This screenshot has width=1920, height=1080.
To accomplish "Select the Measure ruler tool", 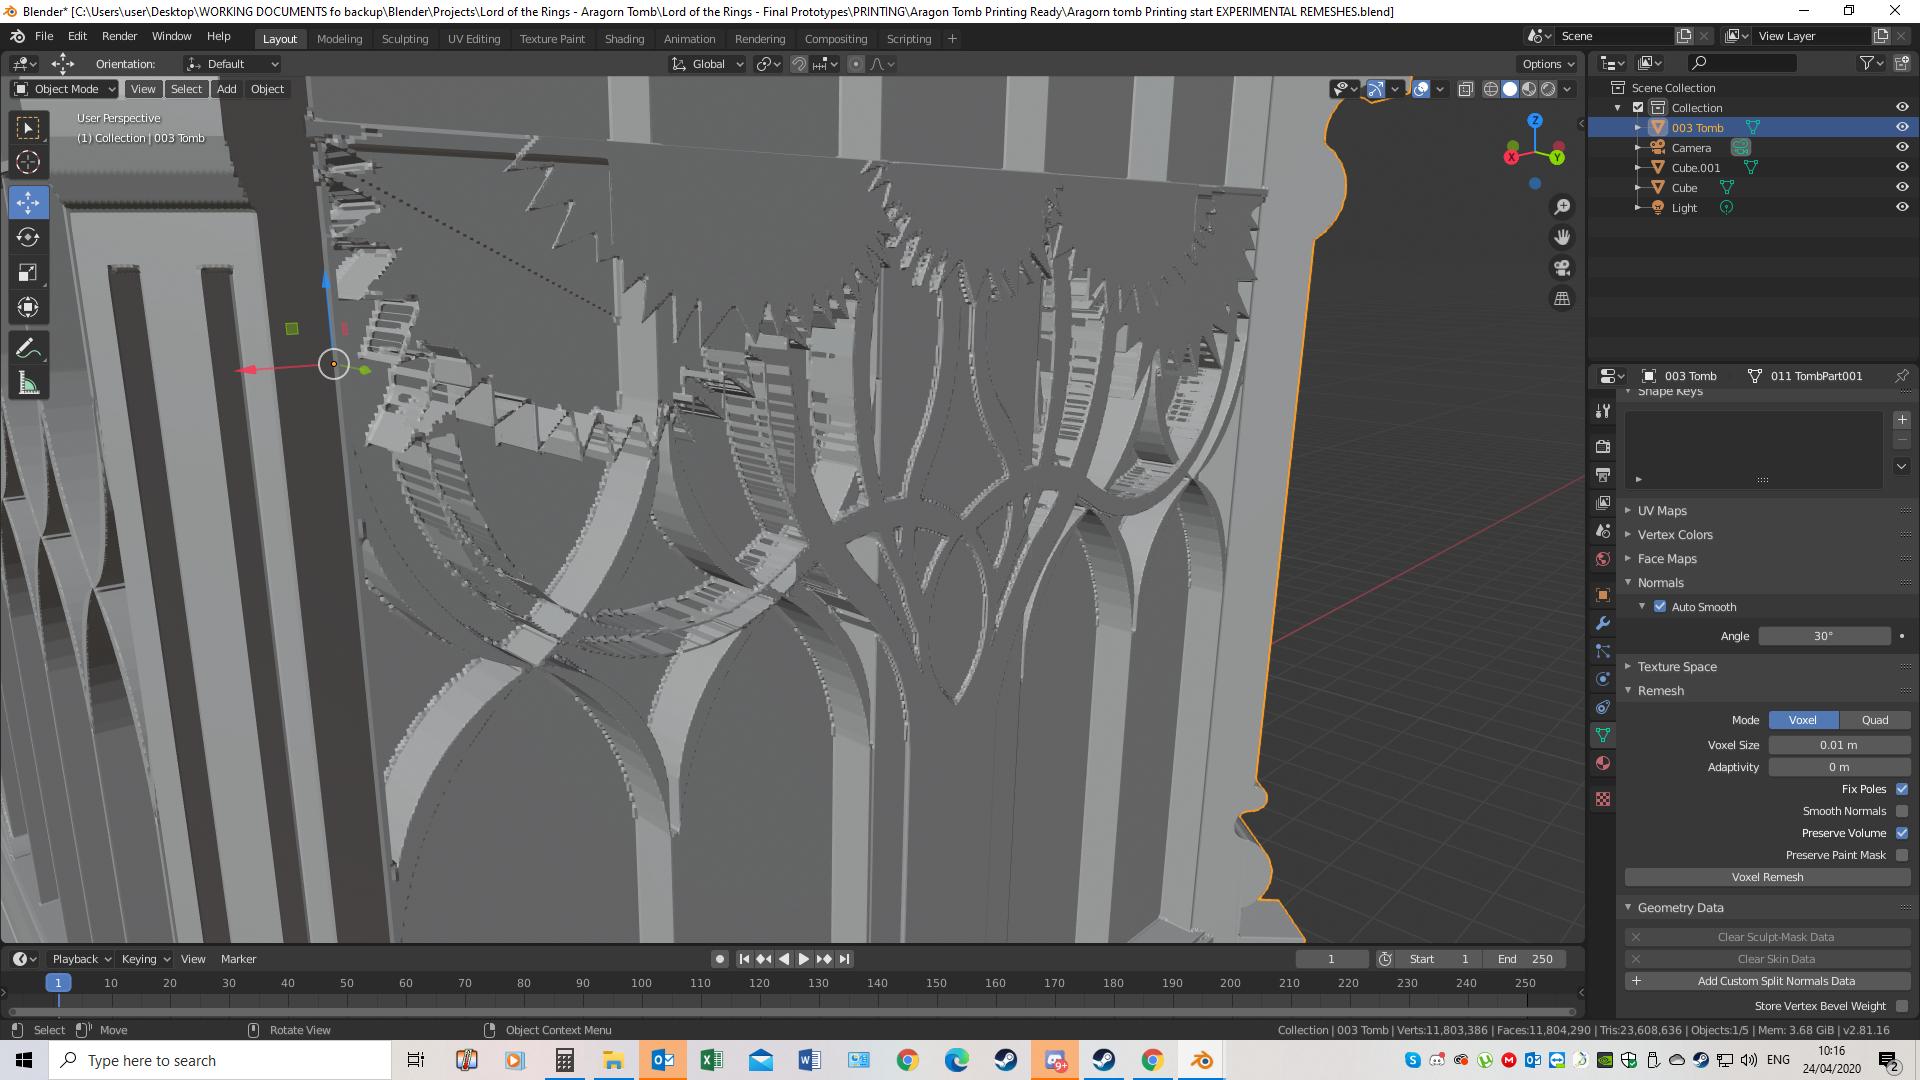I will (x=28, y=384).
